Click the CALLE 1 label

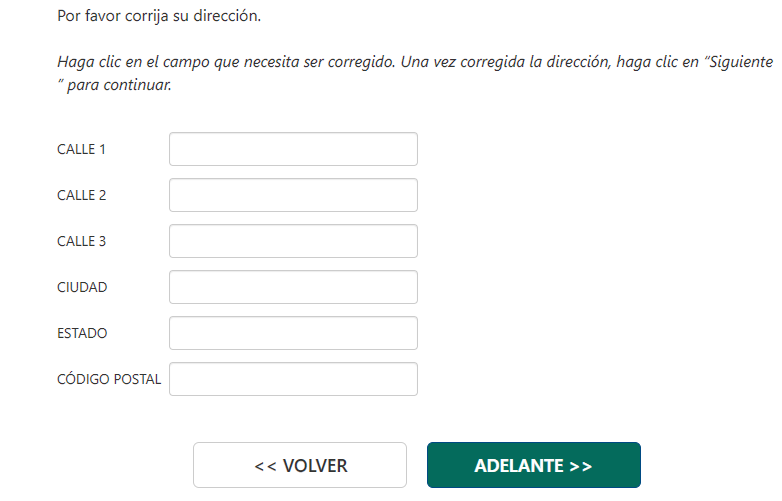82,149
